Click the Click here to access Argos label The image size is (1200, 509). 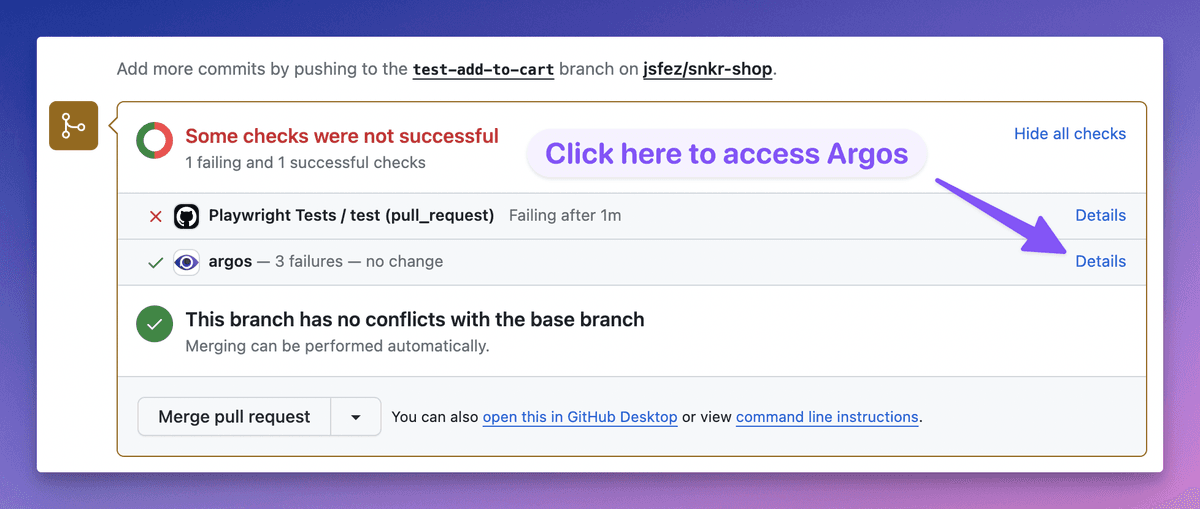pyautogui.click(x=726, y=154)
